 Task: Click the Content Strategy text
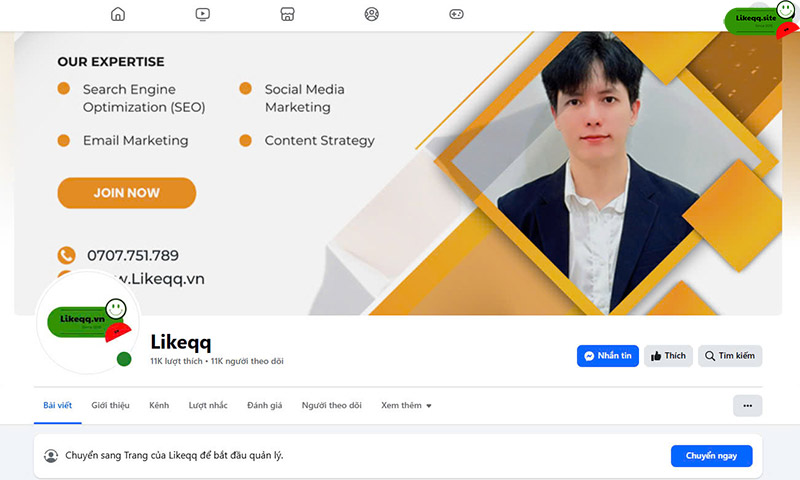tap(319, 140)
